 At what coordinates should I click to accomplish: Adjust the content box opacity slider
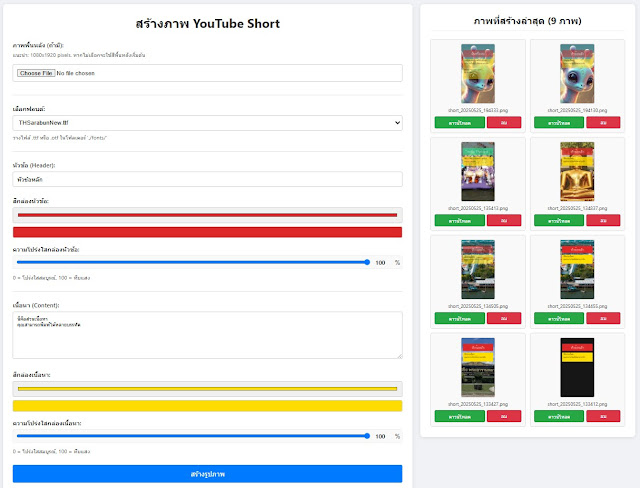coord(192,435)
